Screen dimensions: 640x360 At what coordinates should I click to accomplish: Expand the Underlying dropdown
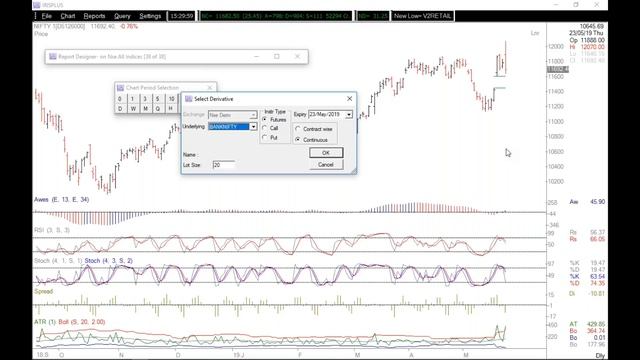(253, 127)
